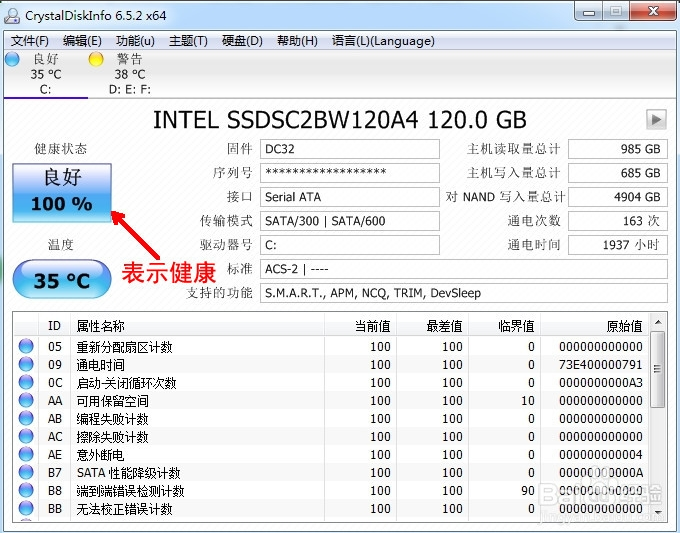Viewport: 680px width, 533px height.
Task: Select the 擦除失败计数 attribute text
Action: pos(112,437)
